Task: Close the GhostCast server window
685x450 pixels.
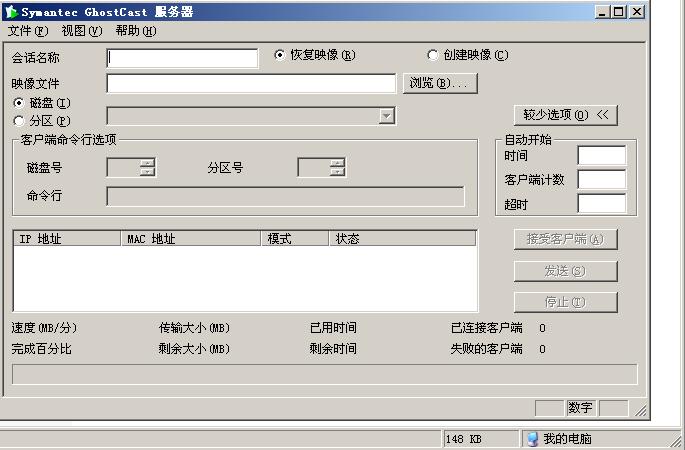Action: 637,12
